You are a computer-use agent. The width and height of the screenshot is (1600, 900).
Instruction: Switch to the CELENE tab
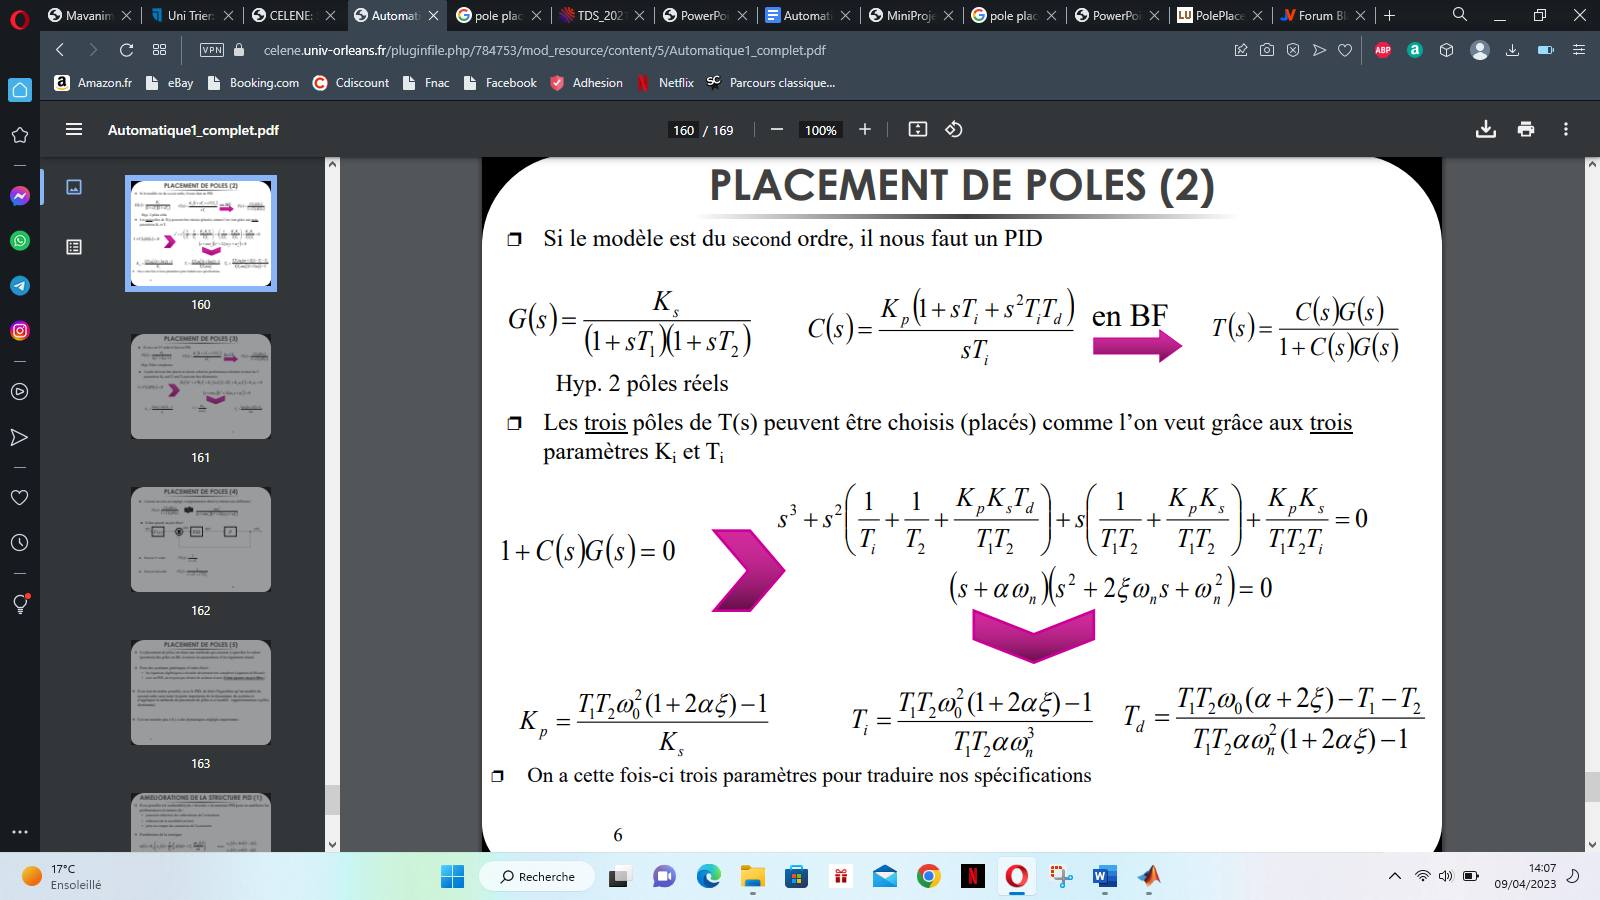pyautogui.click(x=292, y=15)
